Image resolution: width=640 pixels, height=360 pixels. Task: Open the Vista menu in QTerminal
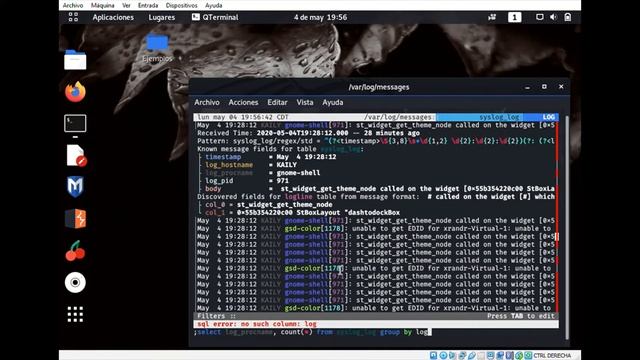pyautogui.click(x=304, y=102)
